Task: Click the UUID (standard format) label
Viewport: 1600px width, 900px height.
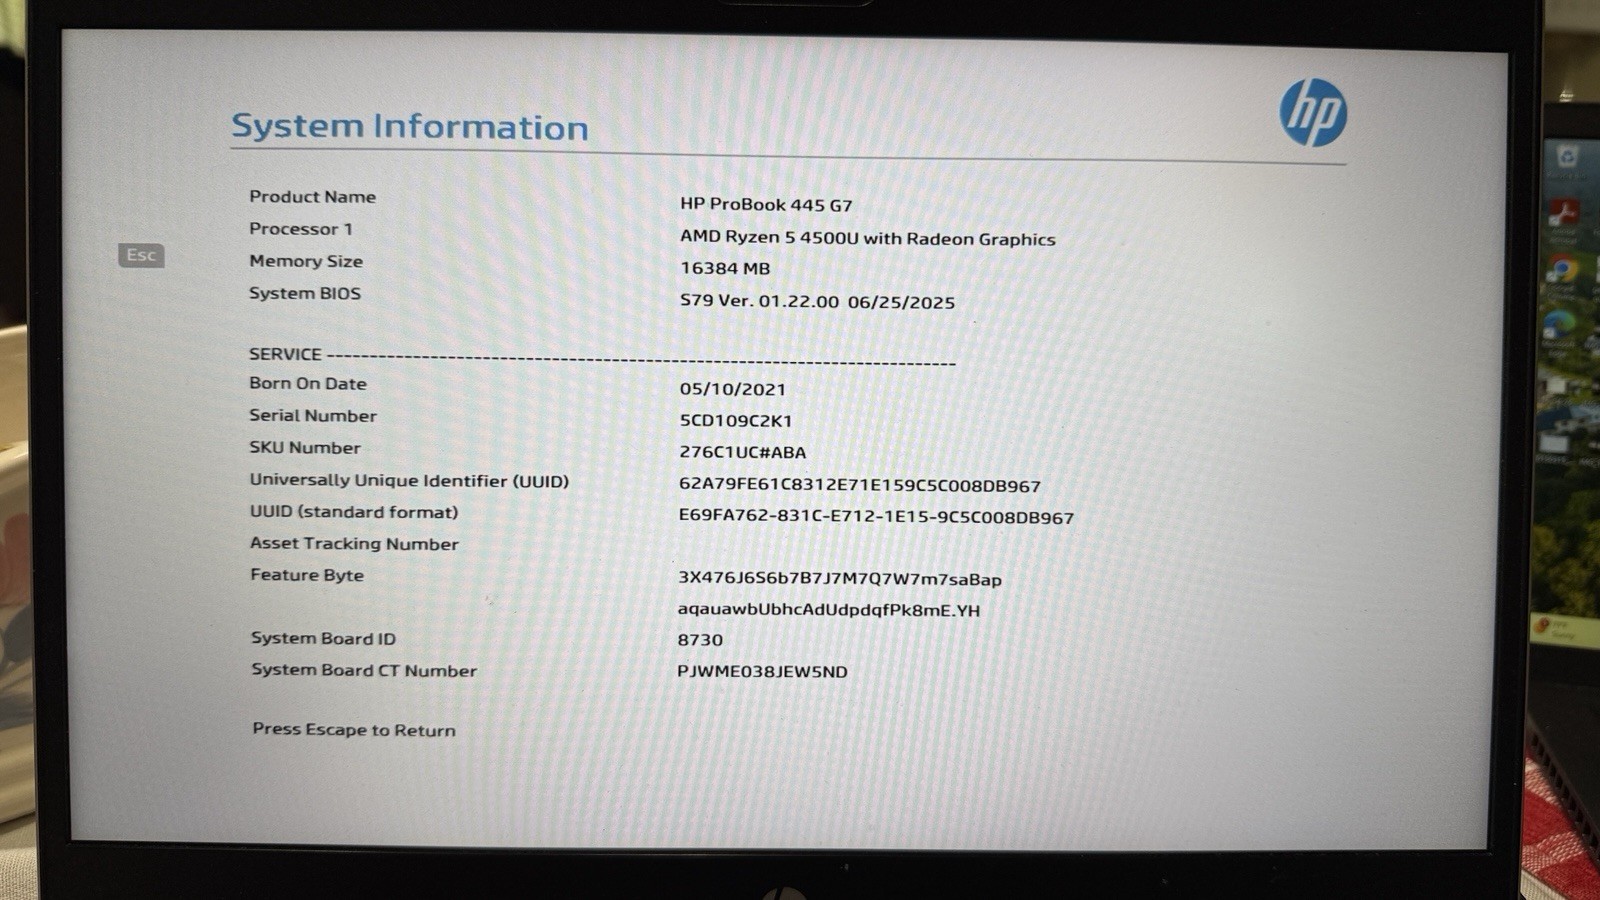Action: (x=354, y=512)
